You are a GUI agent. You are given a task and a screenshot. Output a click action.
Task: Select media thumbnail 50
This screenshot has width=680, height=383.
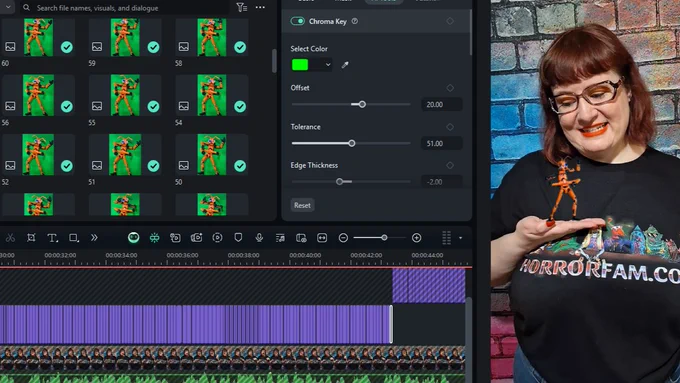212,155
